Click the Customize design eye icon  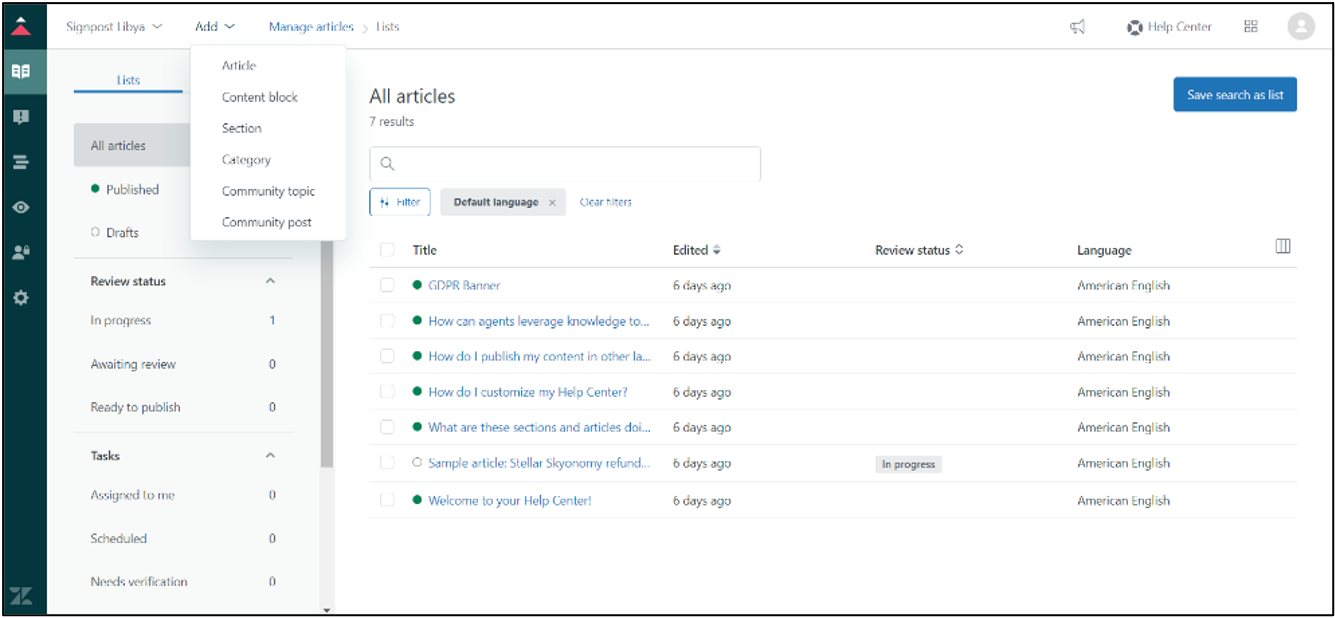[21, 207]
